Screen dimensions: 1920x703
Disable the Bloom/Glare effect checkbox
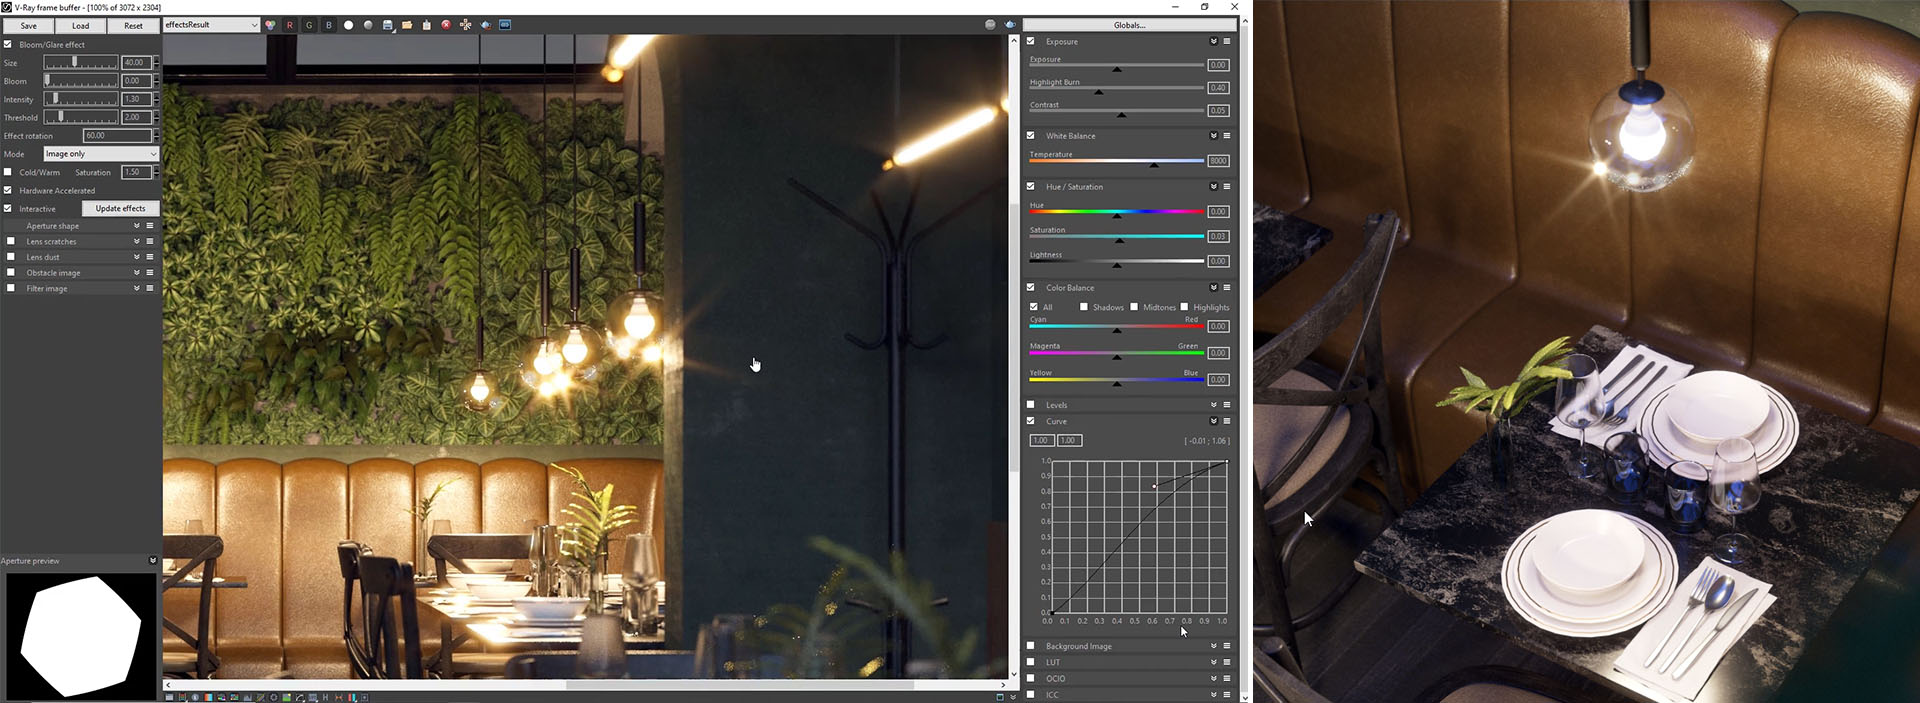click(8, 45)
